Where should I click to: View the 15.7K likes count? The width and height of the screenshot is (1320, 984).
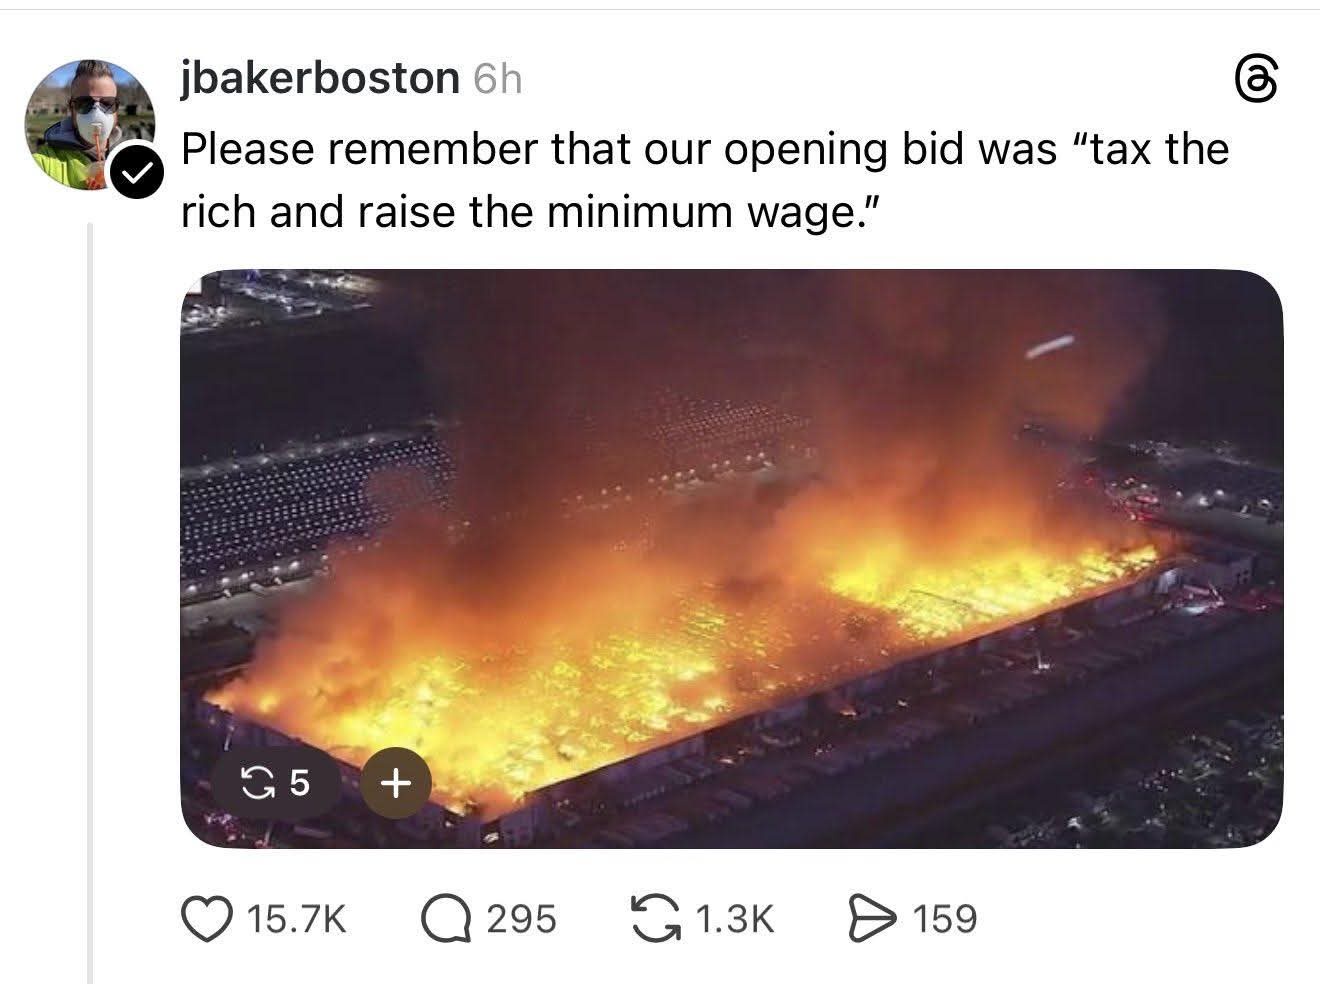[x=296, y=919]
